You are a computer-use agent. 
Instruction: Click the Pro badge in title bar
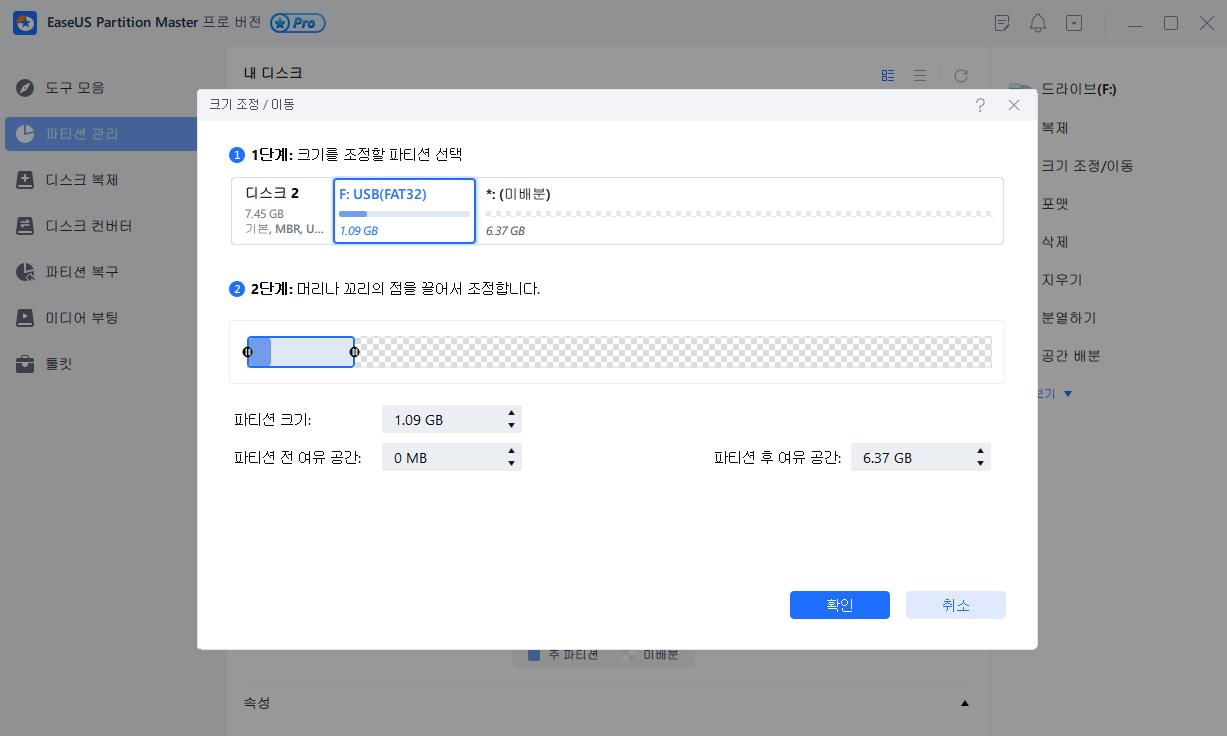[297, 22]
